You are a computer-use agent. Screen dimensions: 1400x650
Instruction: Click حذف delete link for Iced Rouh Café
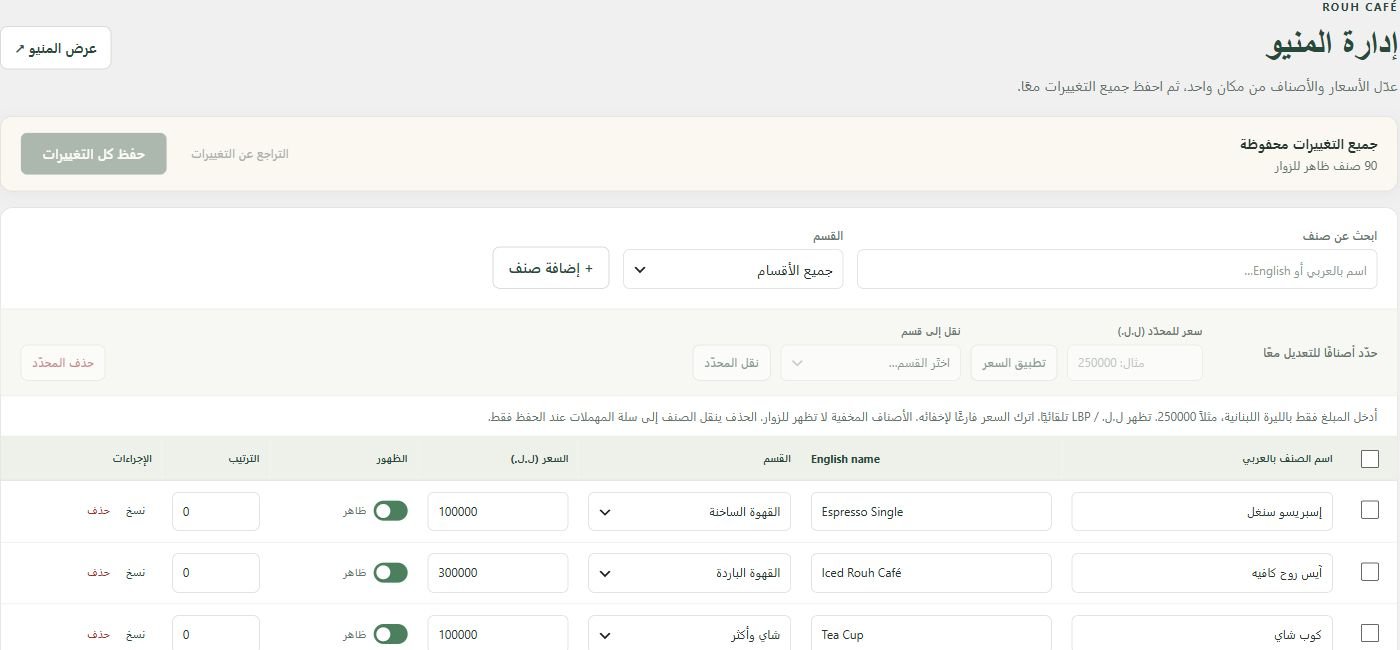click(x=98, y=573)
